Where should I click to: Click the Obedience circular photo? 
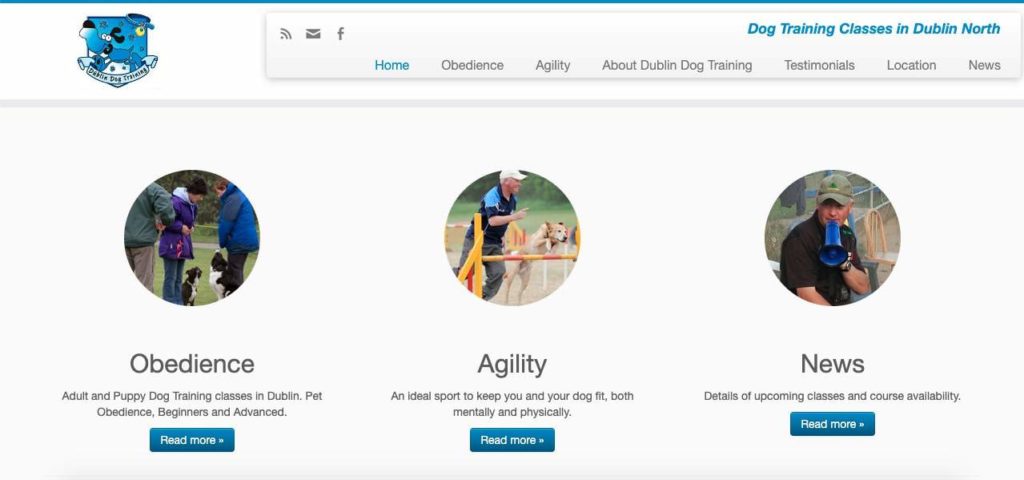192,238
